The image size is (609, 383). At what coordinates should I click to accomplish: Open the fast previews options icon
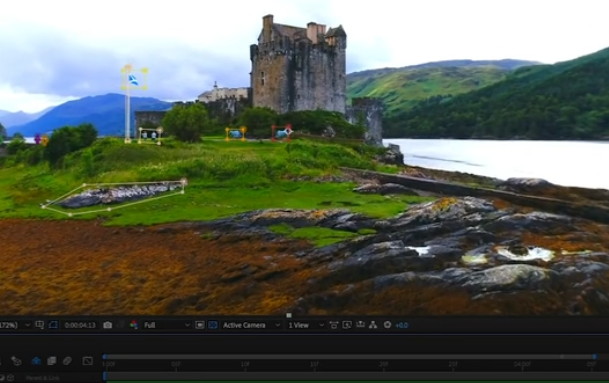click(x=347, y=325)
